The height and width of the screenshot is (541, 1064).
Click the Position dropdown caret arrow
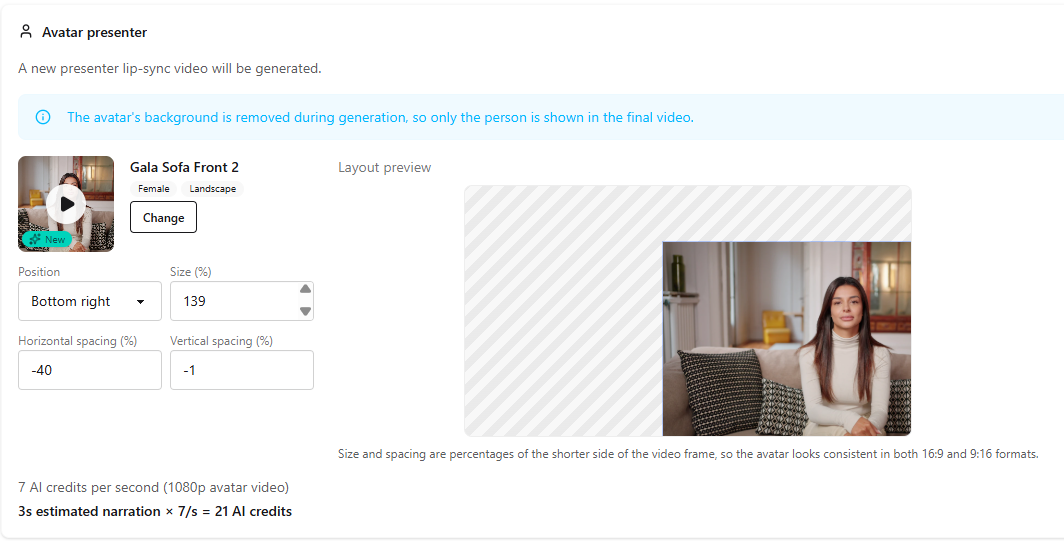point(140,302)
